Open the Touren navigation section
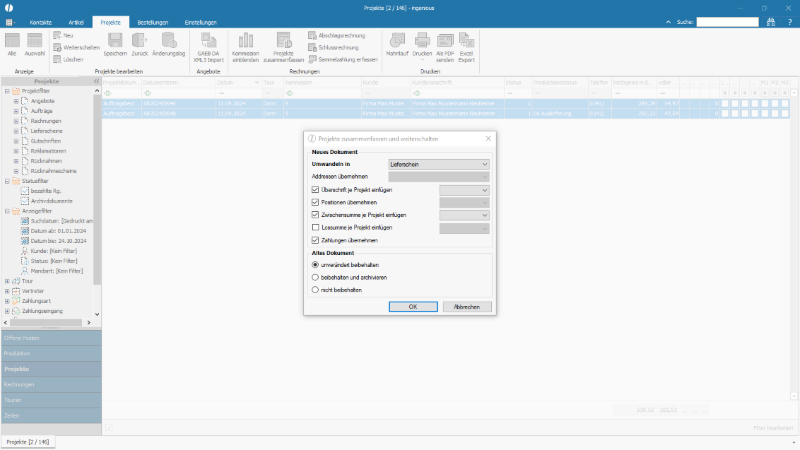The height and width of the screenshot is (450, 800). [51, 400]
